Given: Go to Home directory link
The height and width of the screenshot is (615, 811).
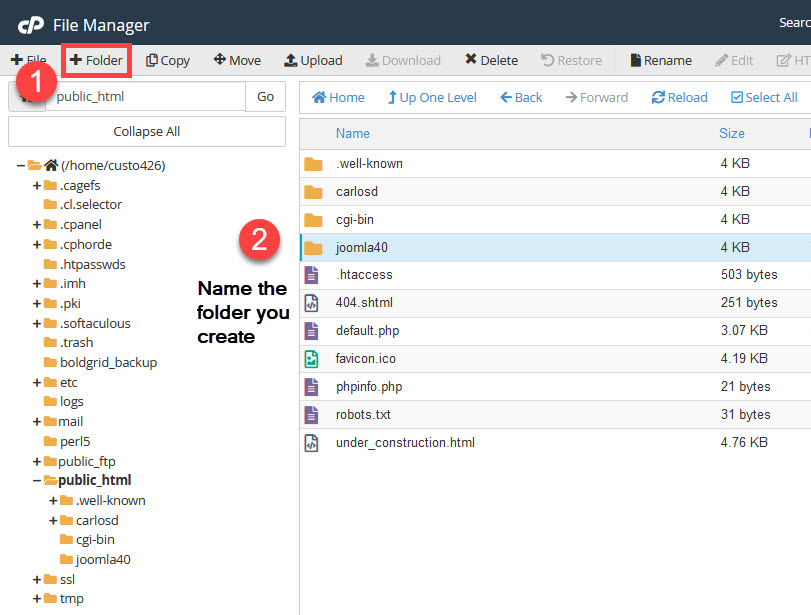Looking at the screenshot, I should tap(338, 97).
